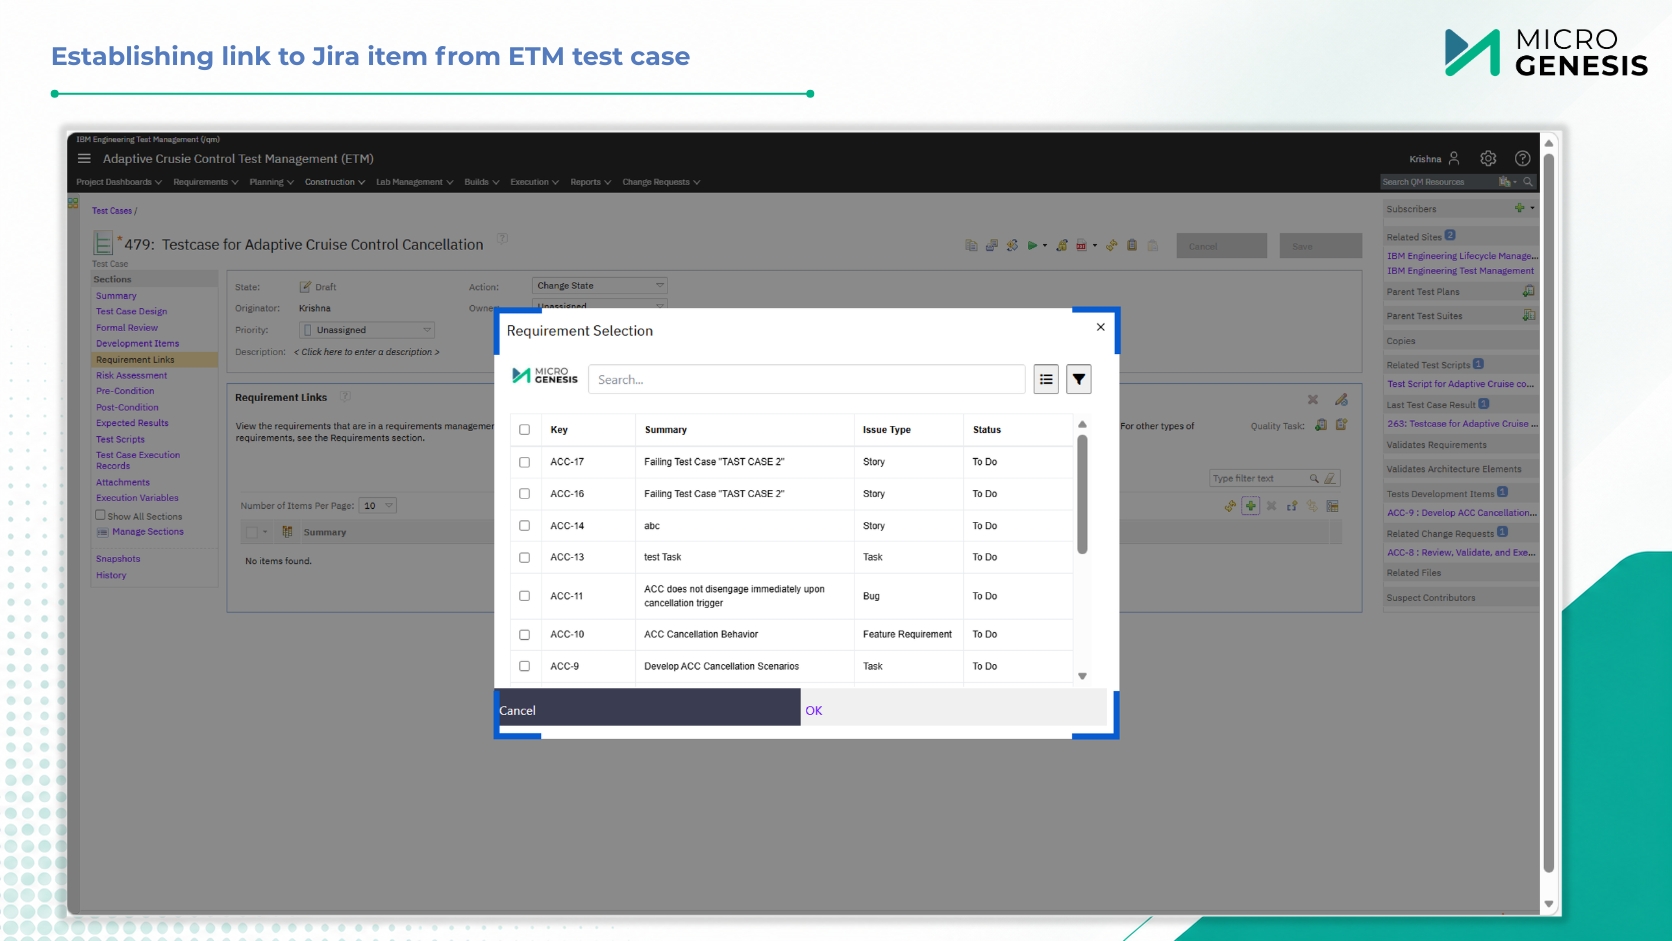Screen dimensions: 1672x941
Task: Click the add Parent Test Plans icon
Action: tap(1528, 291)
